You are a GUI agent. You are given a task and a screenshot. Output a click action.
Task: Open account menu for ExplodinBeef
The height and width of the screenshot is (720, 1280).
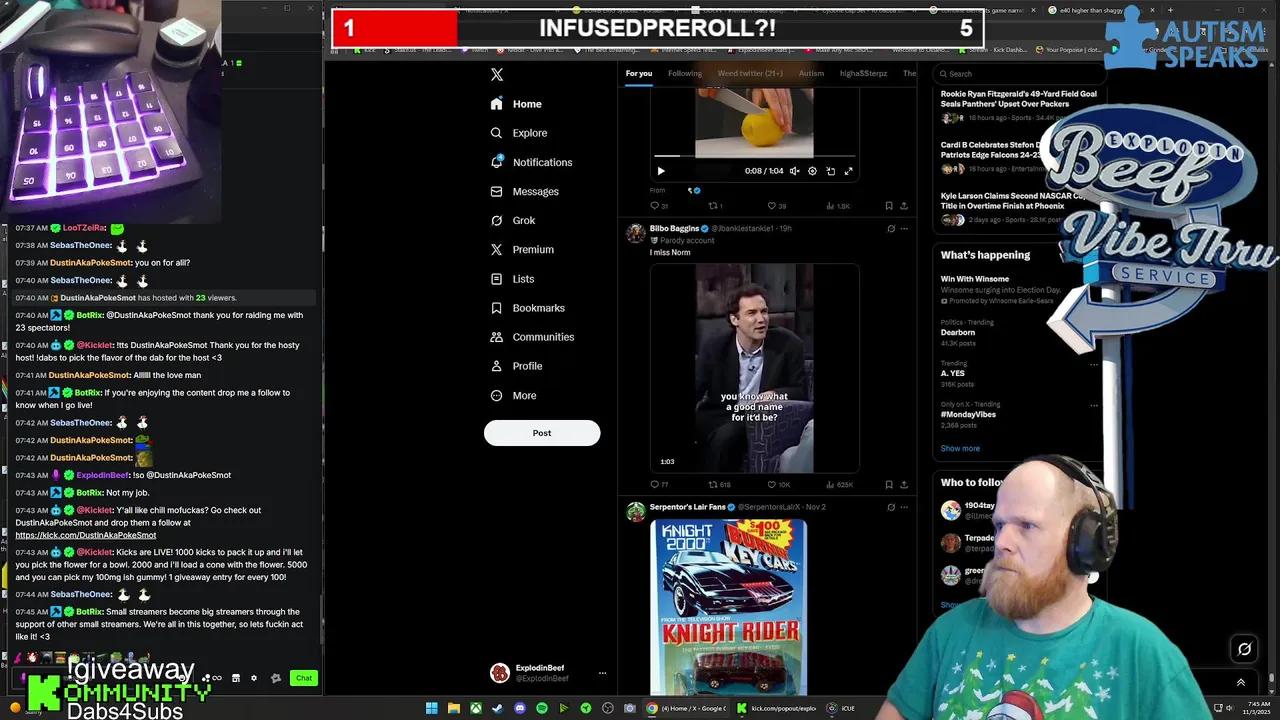pos(548,673)
